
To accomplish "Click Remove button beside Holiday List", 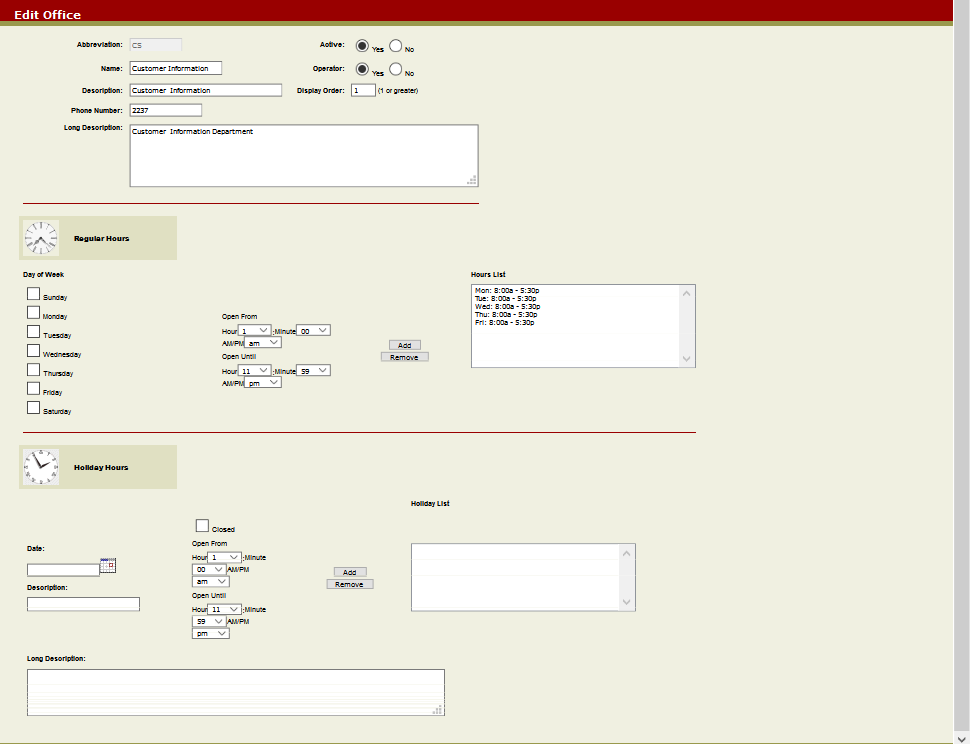I will click(350, 584).
